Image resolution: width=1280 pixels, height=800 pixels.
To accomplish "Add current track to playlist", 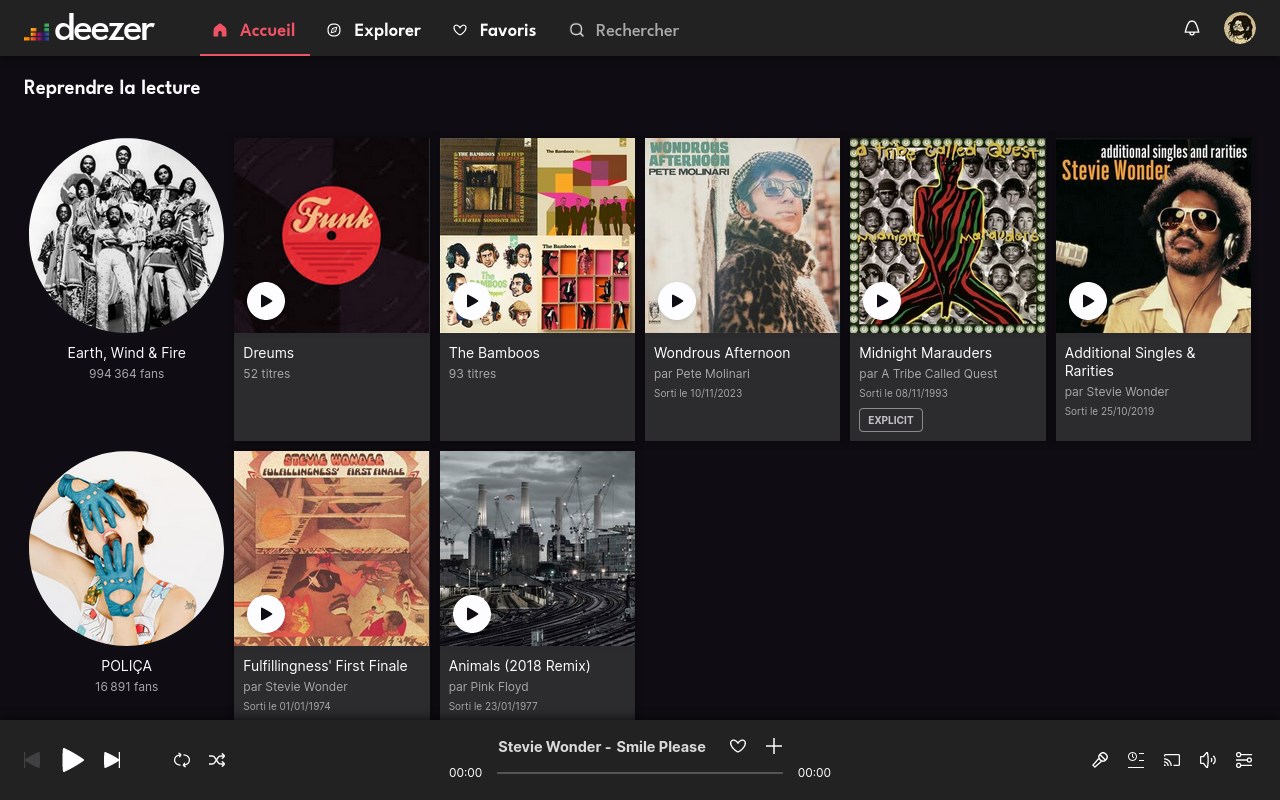I will click(773, 746).
